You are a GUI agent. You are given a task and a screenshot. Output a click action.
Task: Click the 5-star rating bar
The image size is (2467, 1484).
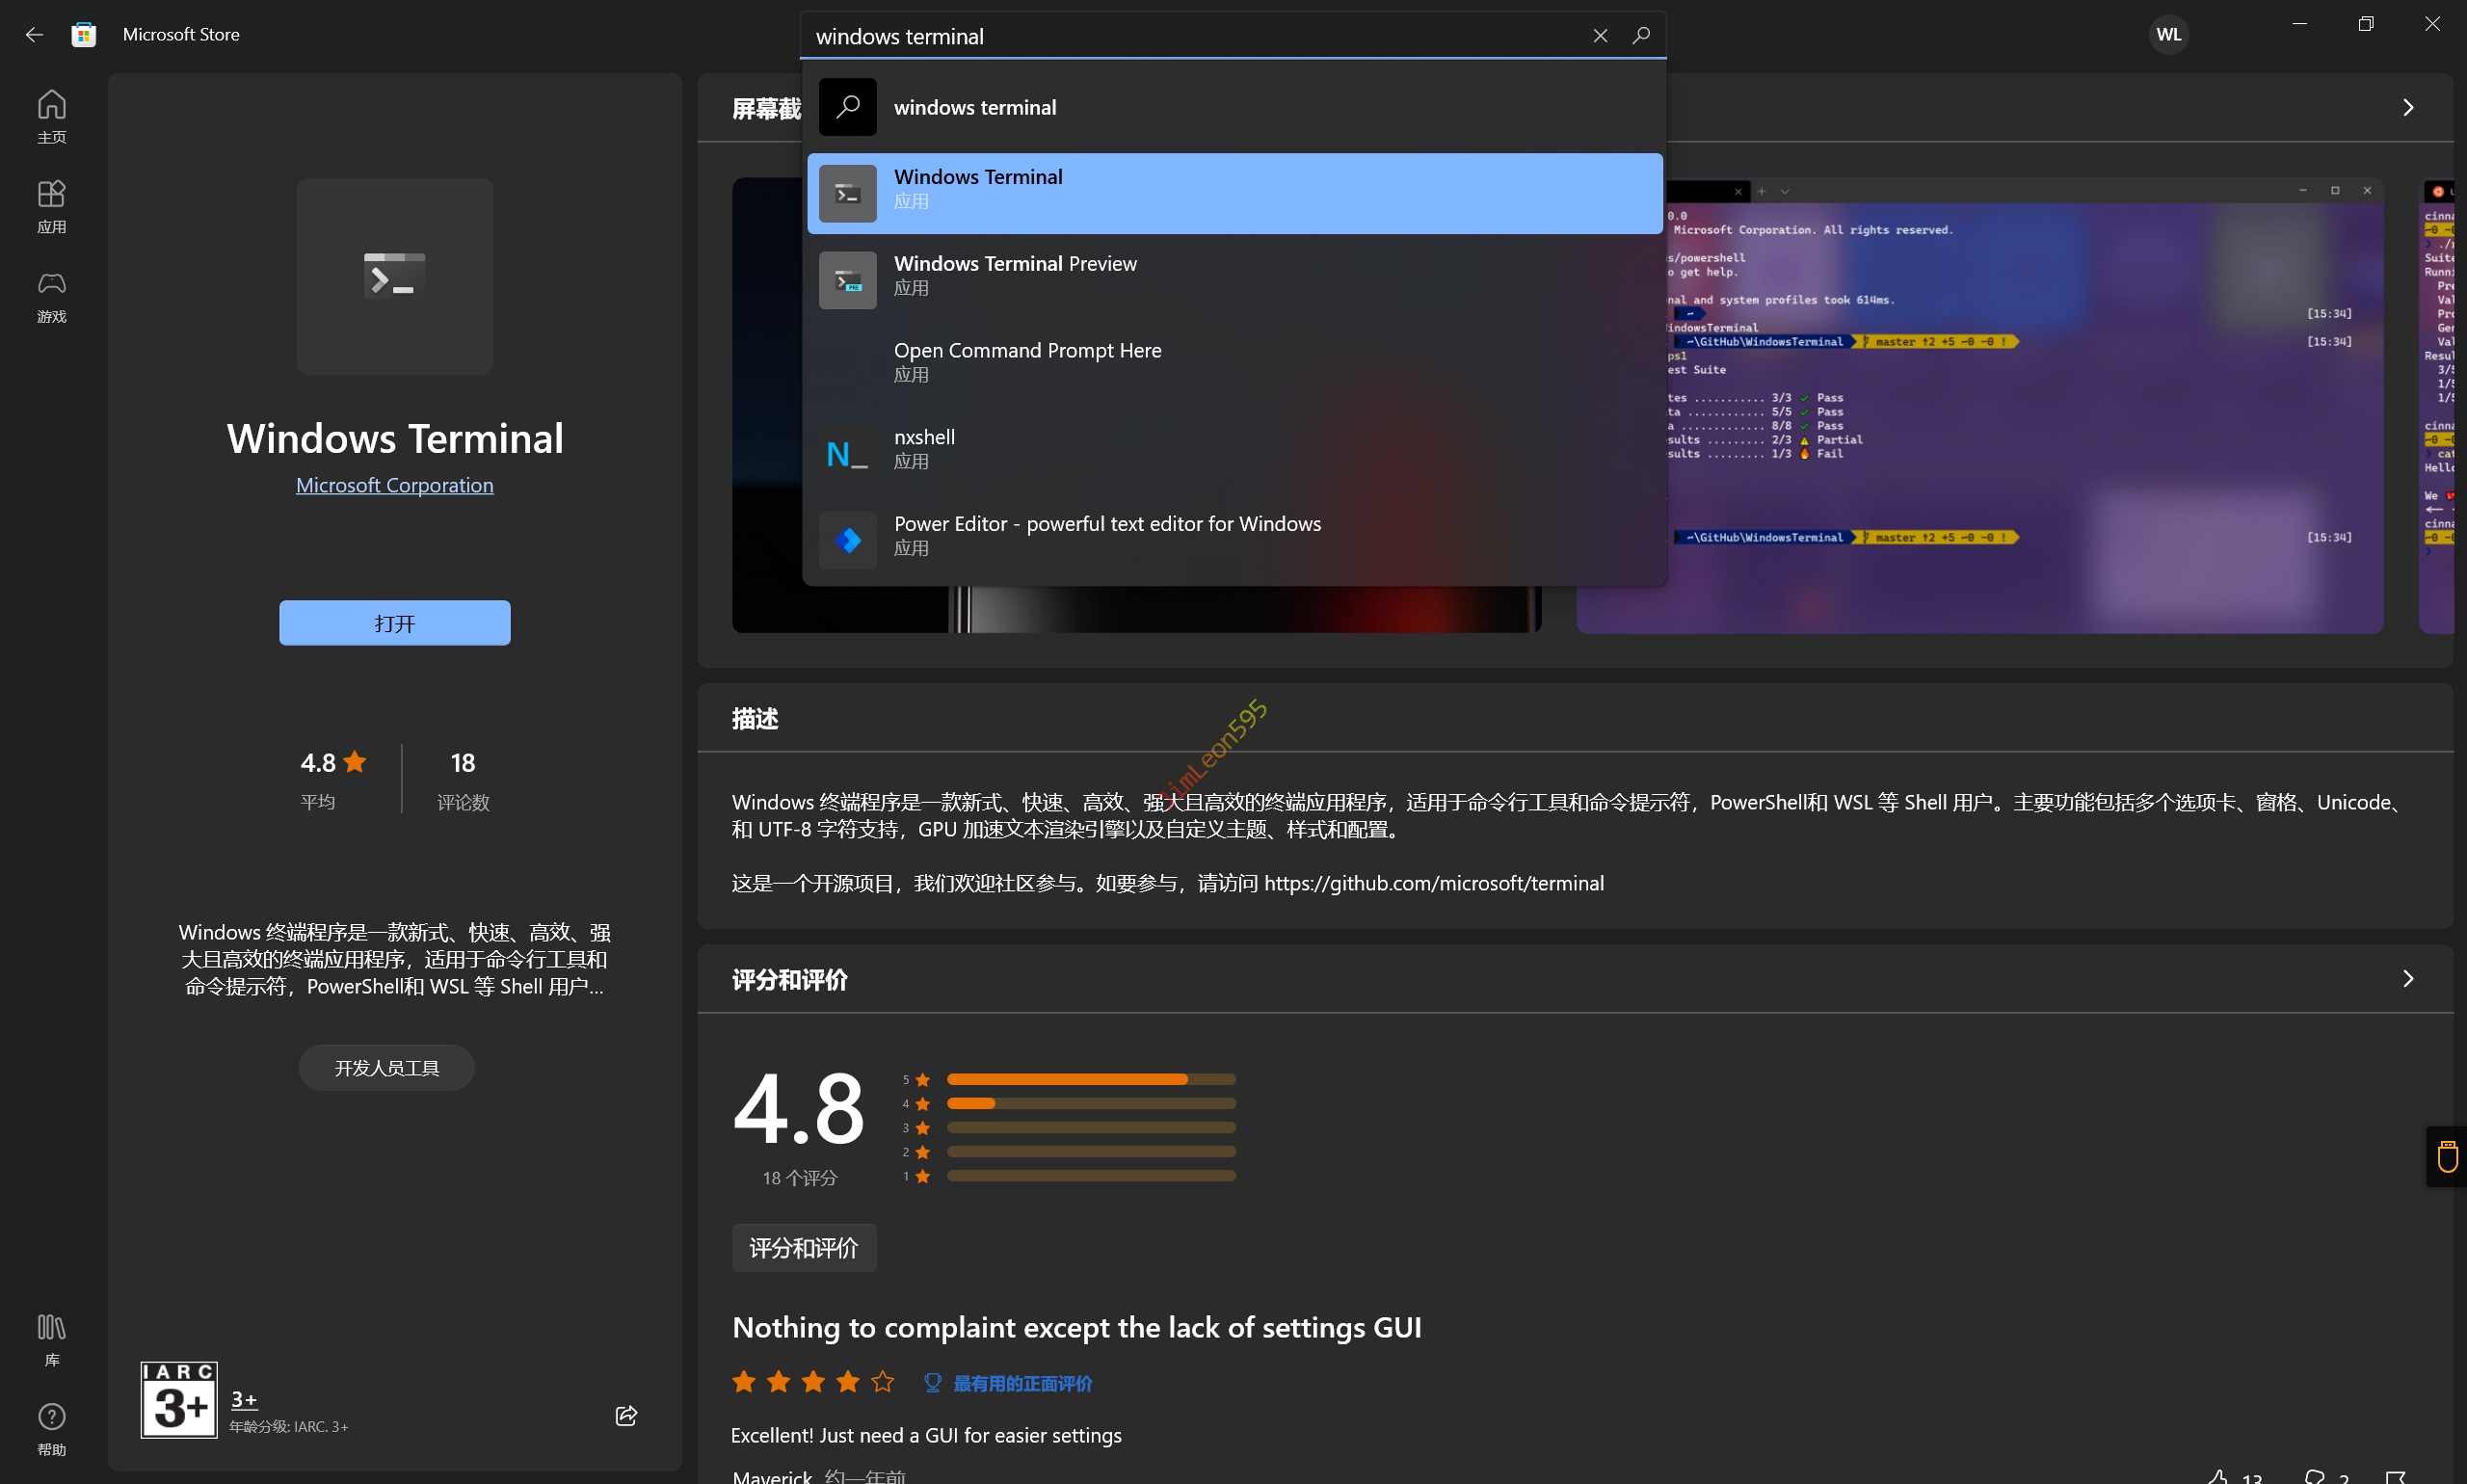pos(1090,1079)
